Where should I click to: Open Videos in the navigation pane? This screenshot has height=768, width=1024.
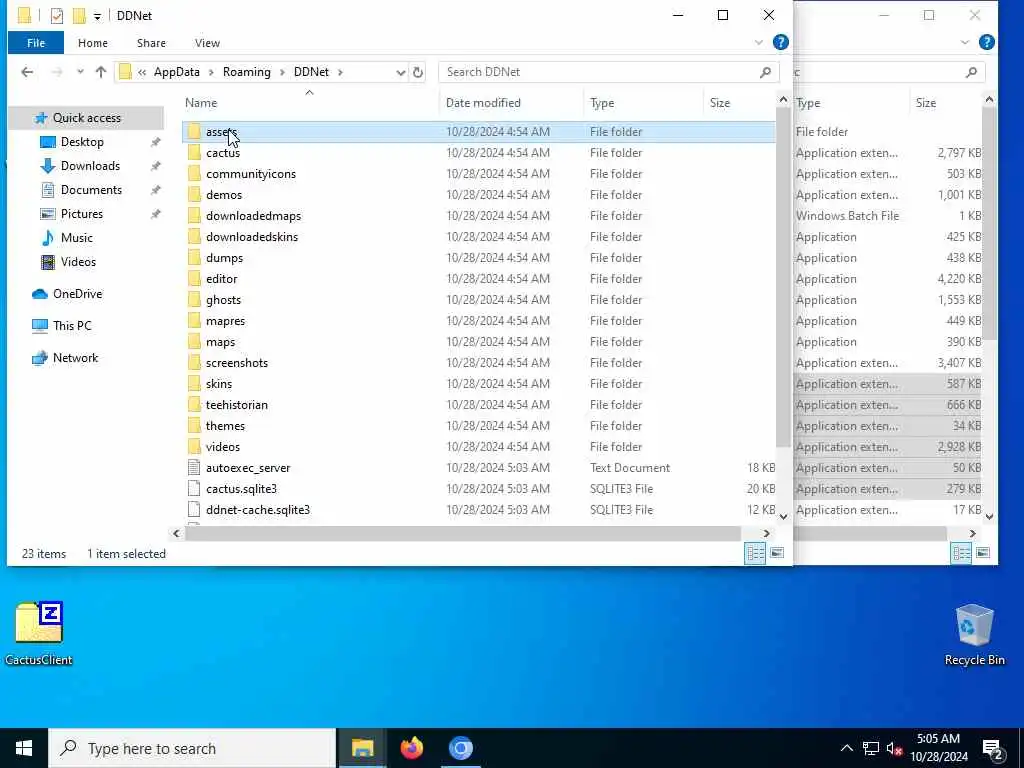click(x=78, y=262)
